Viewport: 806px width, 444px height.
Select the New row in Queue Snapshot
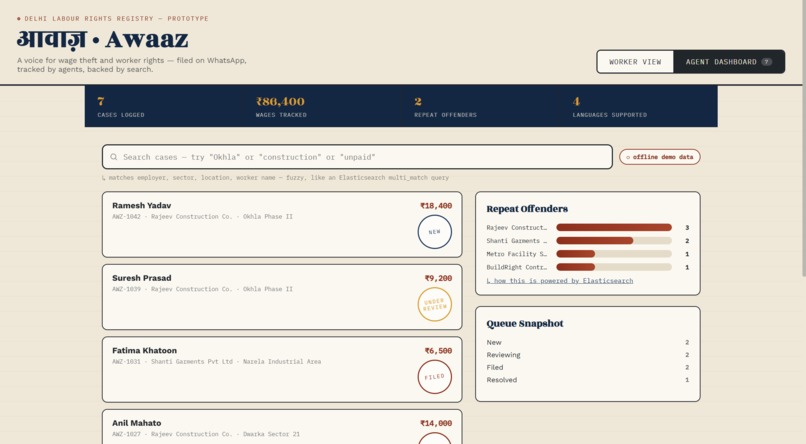coord(588,342)
